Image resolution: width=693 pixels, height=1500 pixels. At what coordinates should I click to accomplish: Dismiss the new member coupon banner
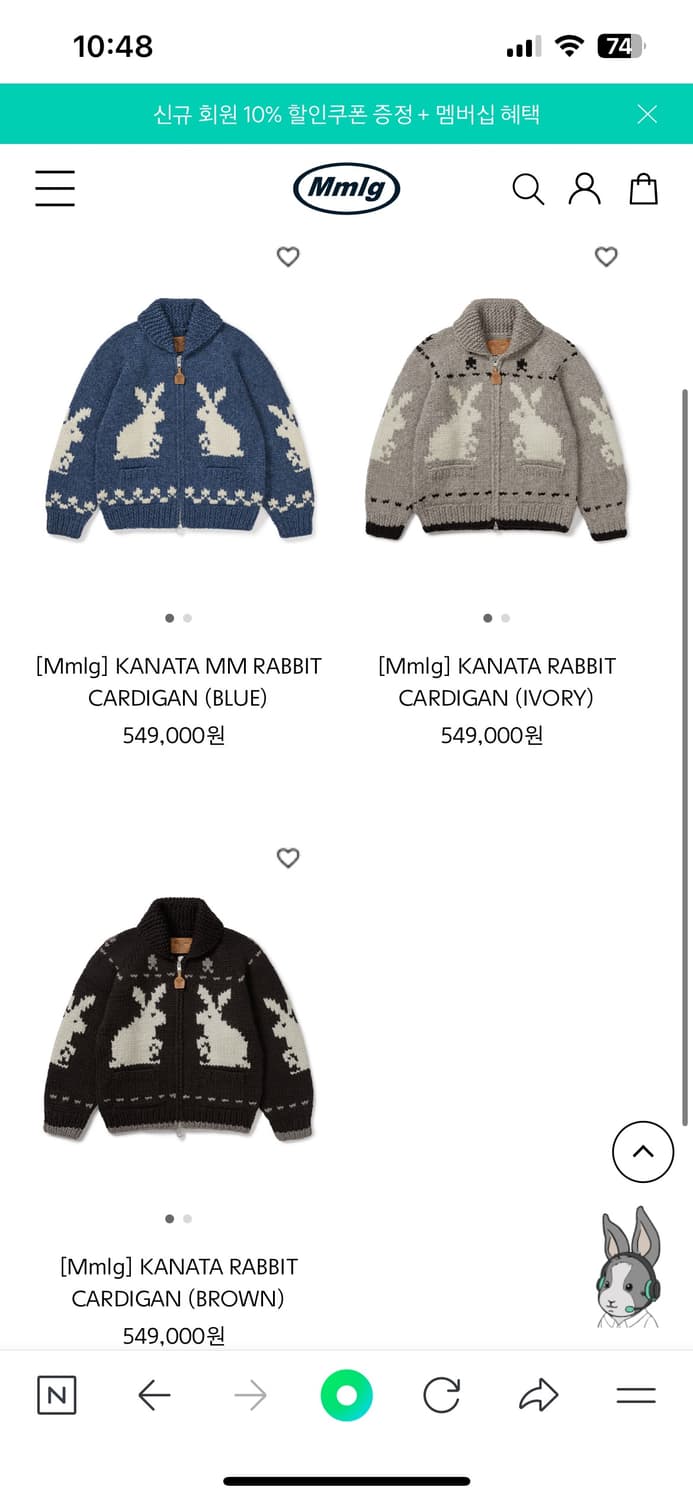pyautogui.click(x=647, y=114)
